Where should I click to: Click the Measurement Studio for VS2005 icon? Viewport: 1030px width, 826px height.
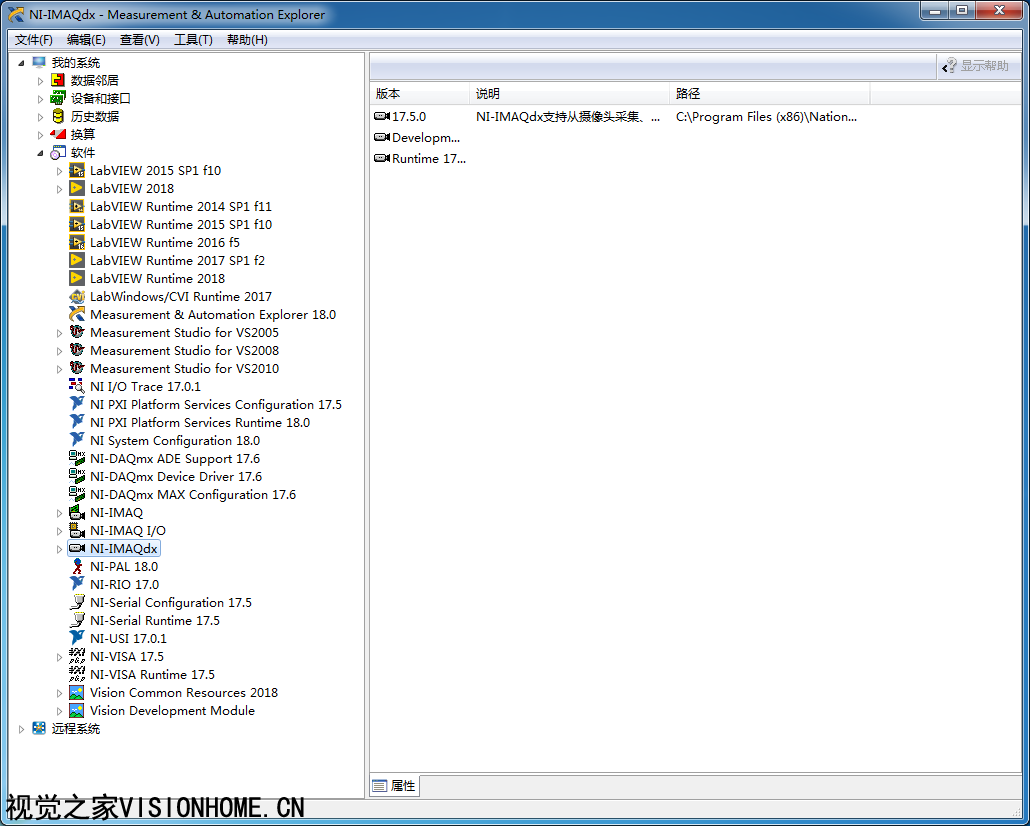[x=77, y=333]
